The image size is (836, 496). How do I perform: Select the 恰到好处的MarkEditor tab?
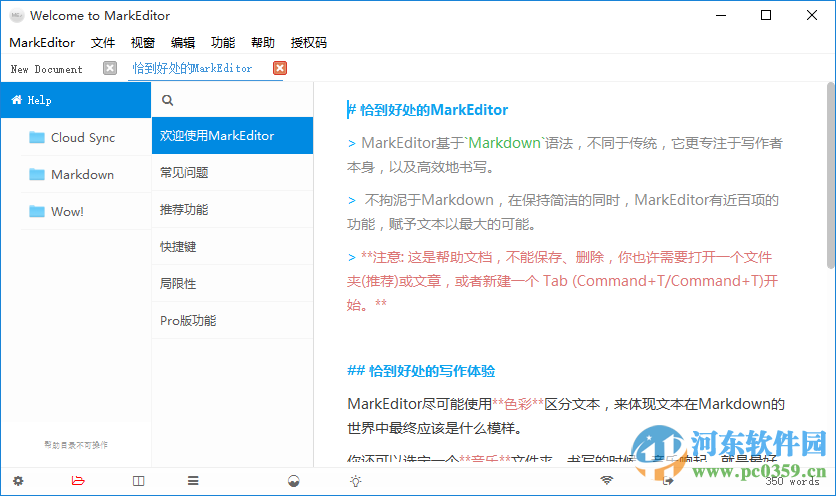(192, 68)
